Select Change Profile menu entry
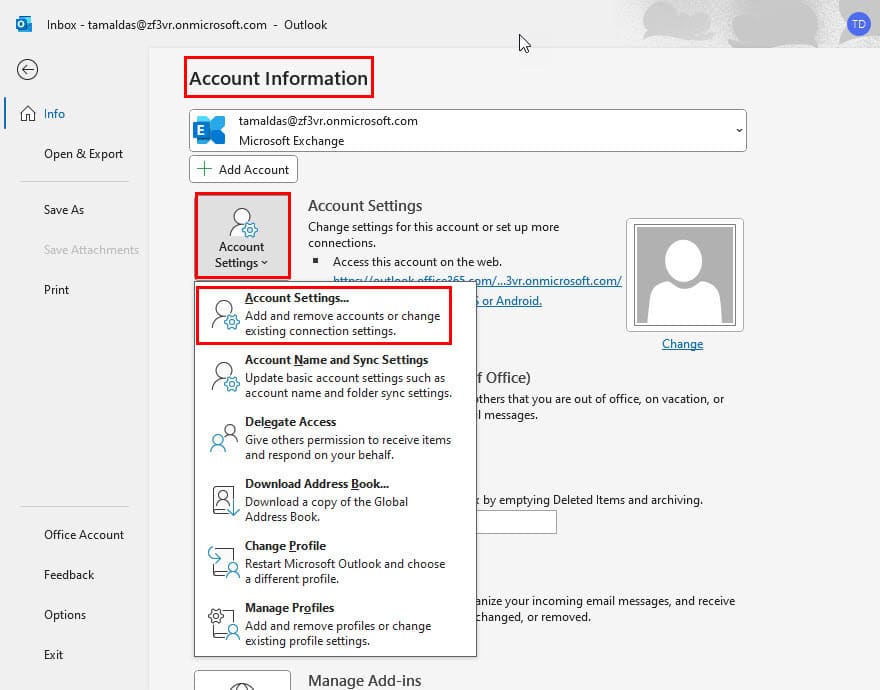This screenshot has height=690, width=880. (335, 563)
